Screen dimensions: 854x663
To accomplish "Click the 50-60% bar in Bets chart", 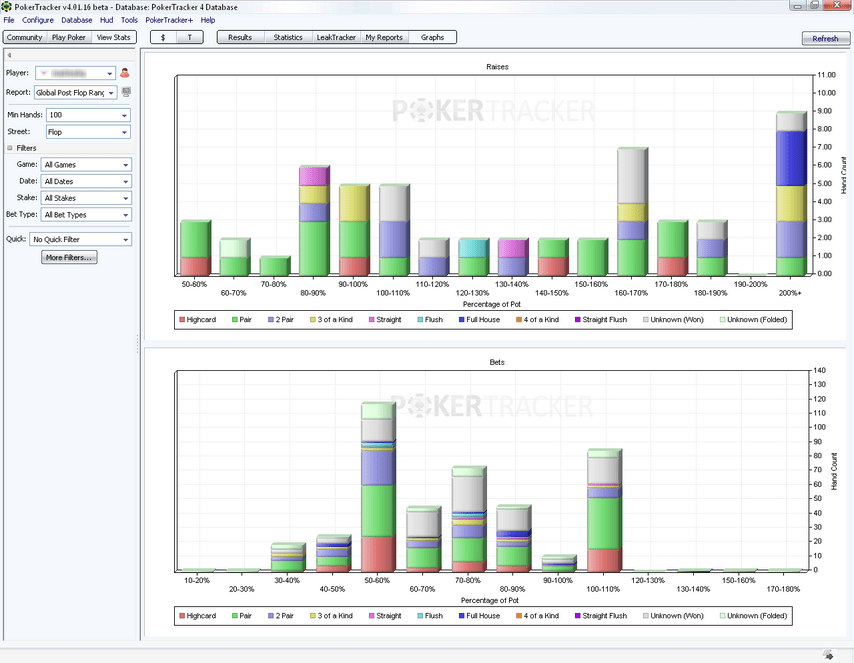I will (379, 487).
